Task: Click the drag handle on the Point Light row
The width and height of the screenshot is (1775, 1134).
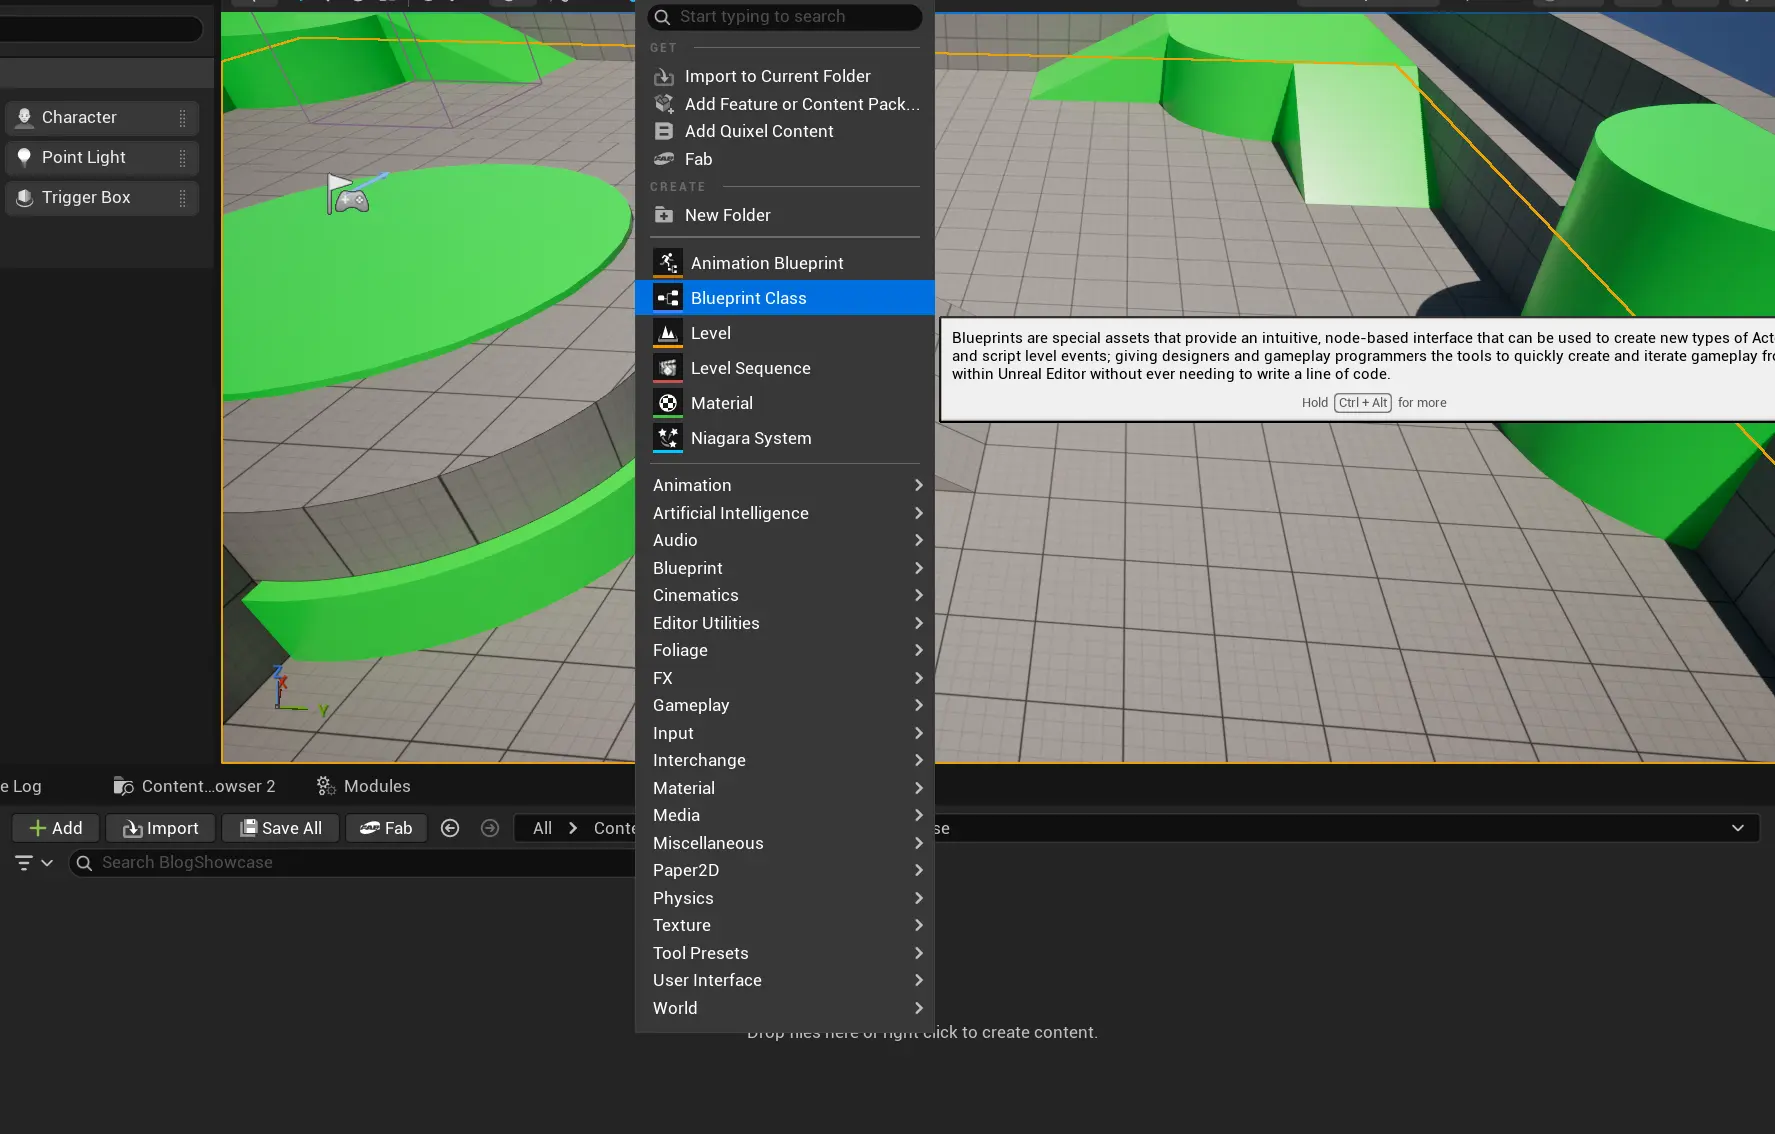Action: [x=182, y=158]
